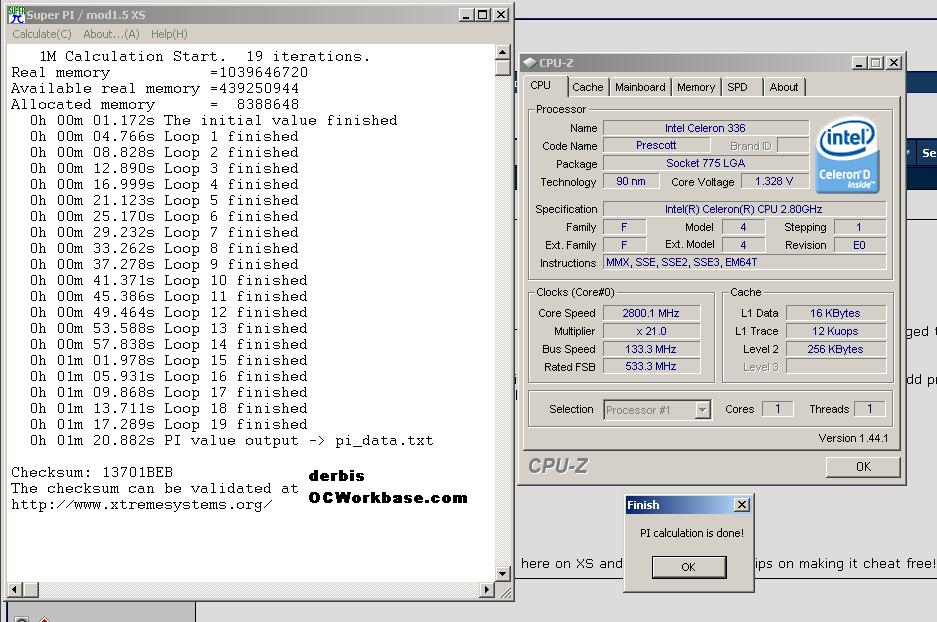Click the Level 2 value '256 KBytes'
Screen dimensions: 937x622
pos(835,349)
